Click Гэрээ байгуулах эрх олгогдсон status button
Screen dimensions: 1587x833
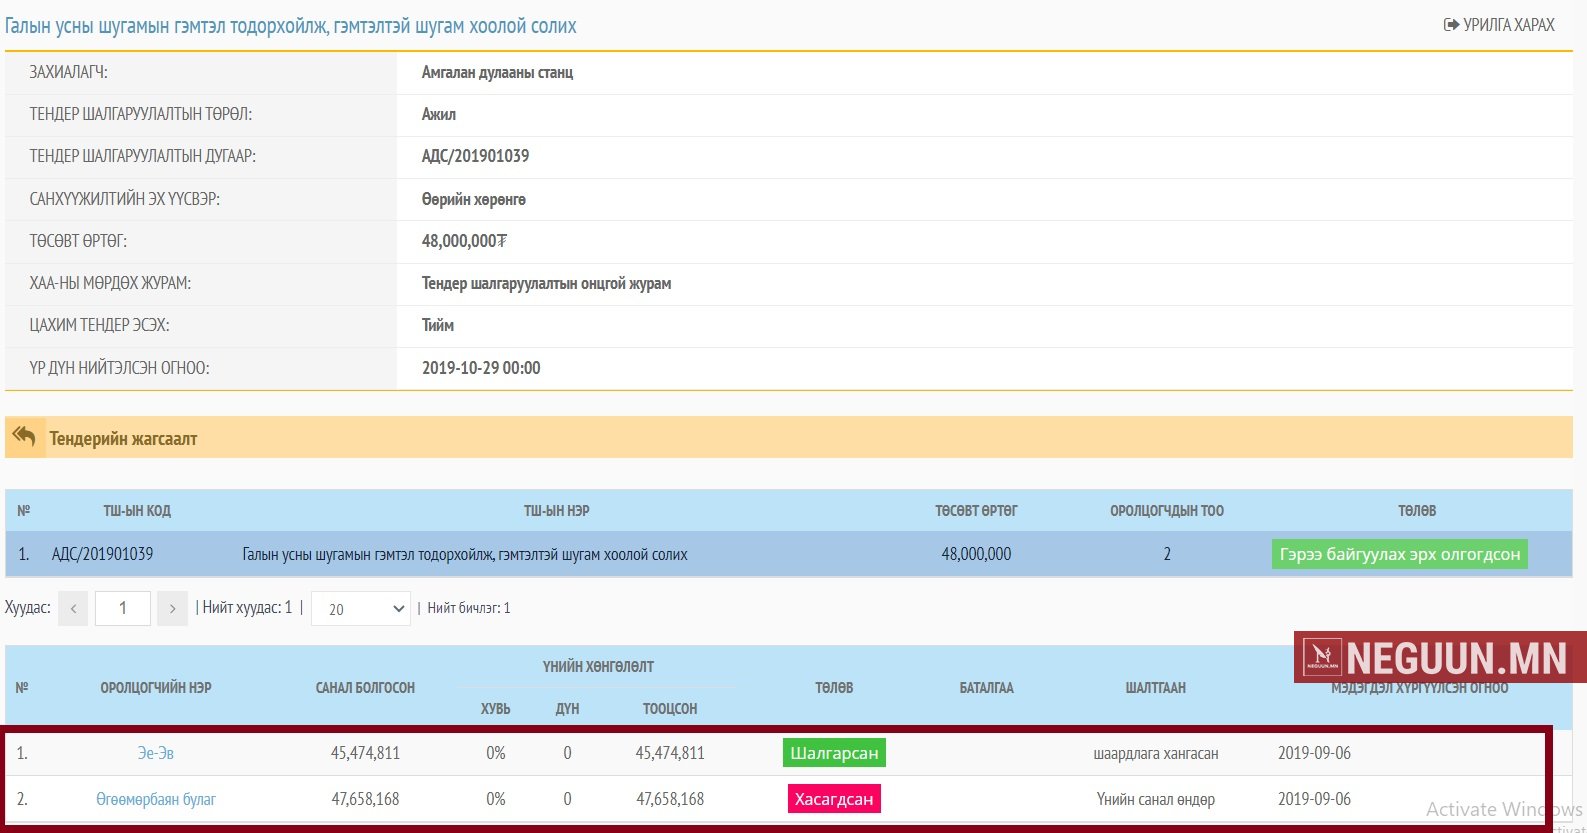point(1399,554)
